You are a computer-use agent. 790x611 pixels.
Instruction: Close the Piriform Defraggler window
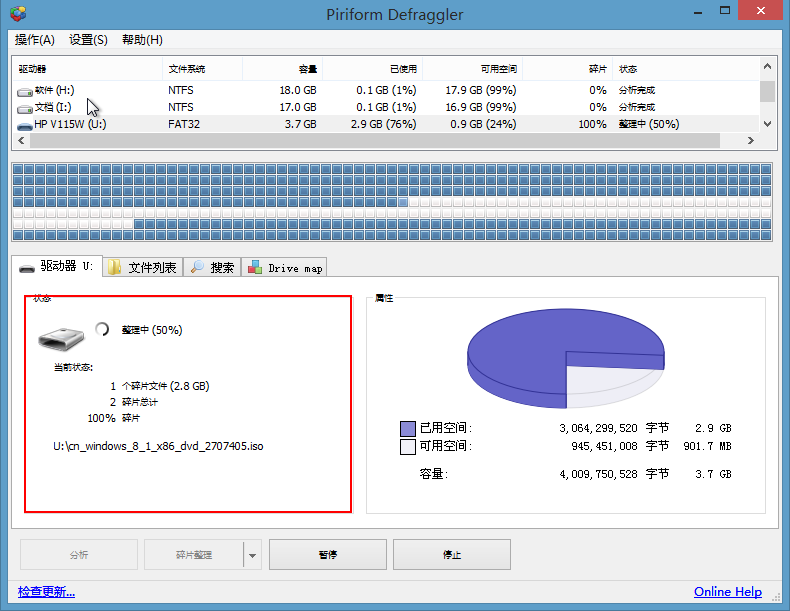(x=761, y=11)
